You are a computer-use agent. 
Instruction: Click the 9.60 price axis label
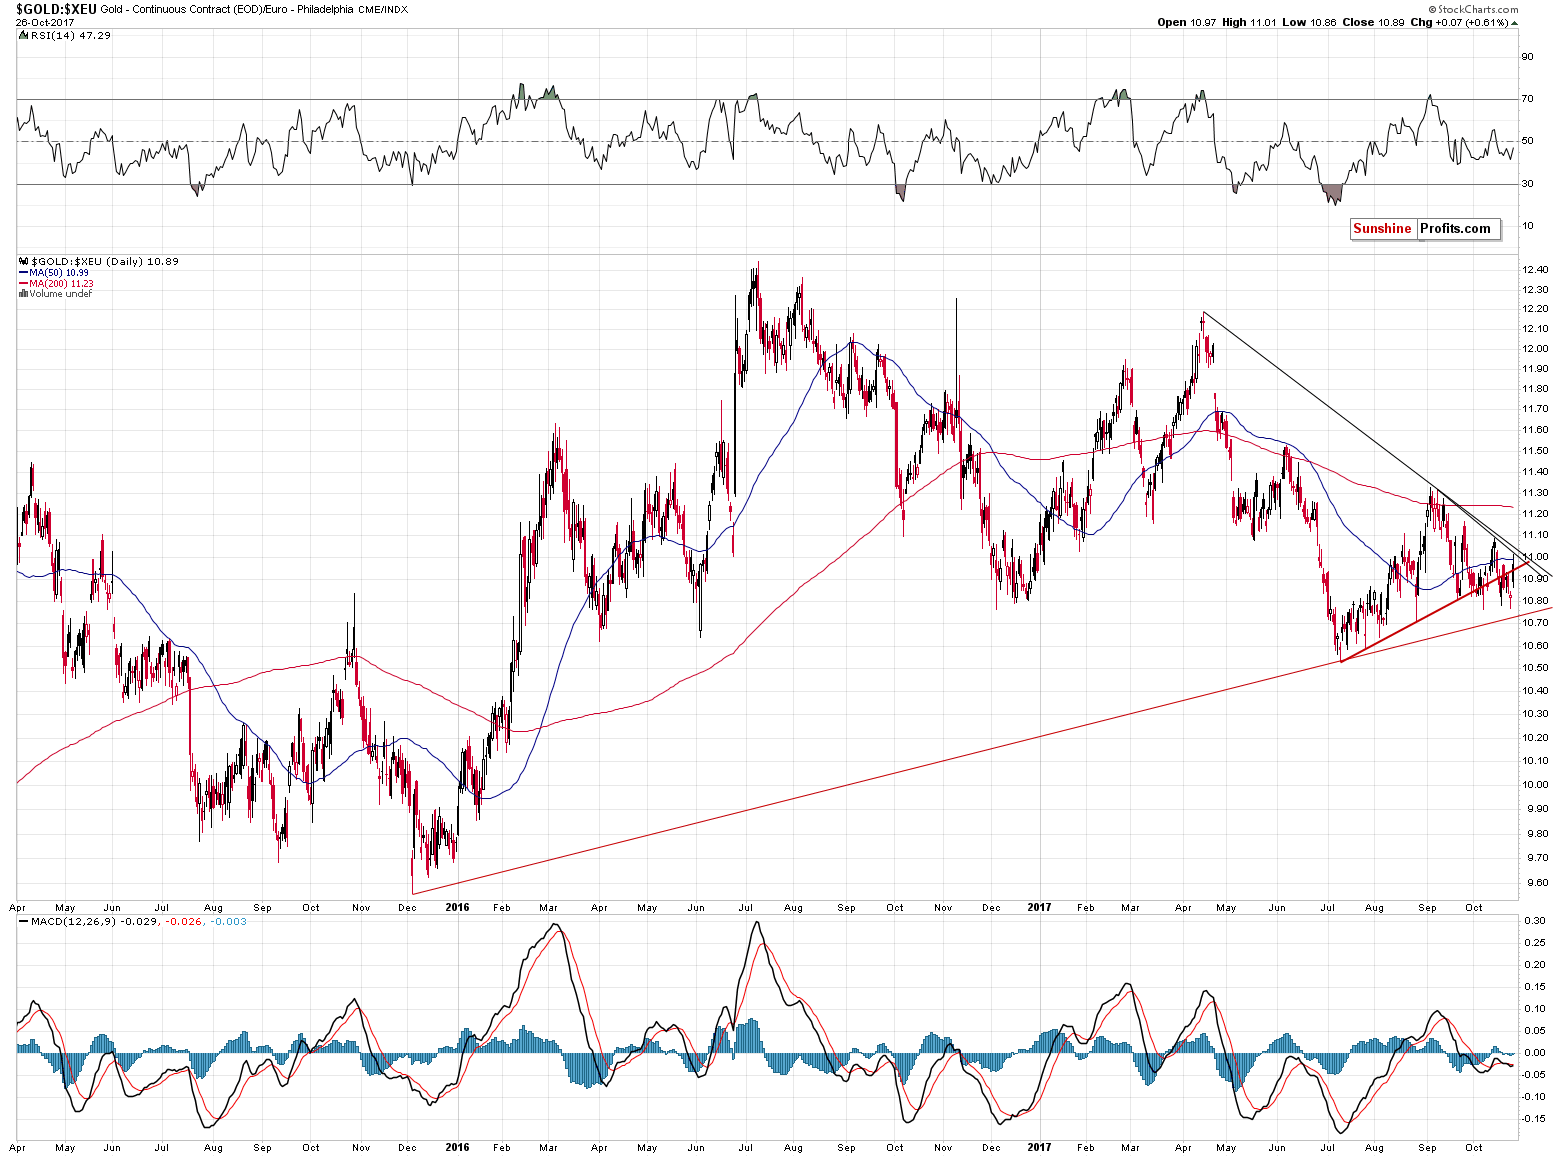1535,883
